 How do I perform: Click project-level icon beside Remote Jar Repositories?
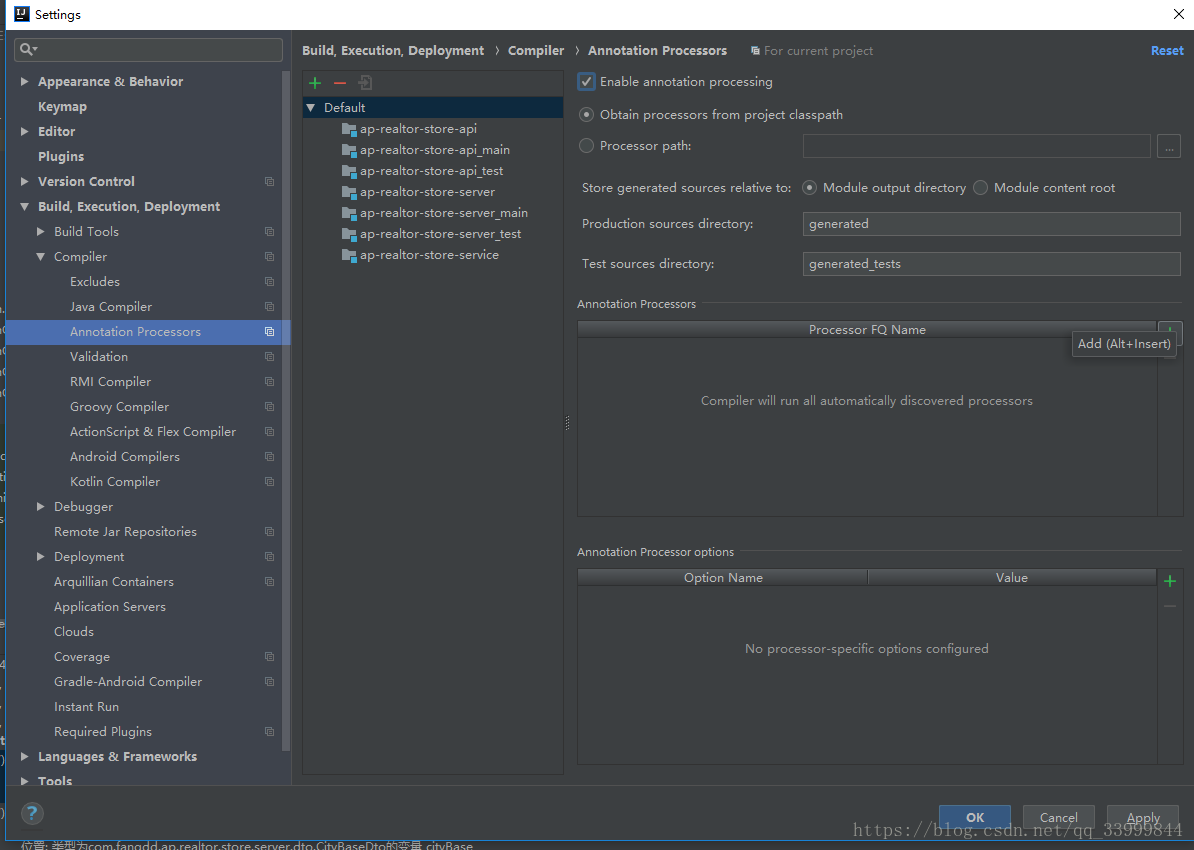[x=270, y=532]
